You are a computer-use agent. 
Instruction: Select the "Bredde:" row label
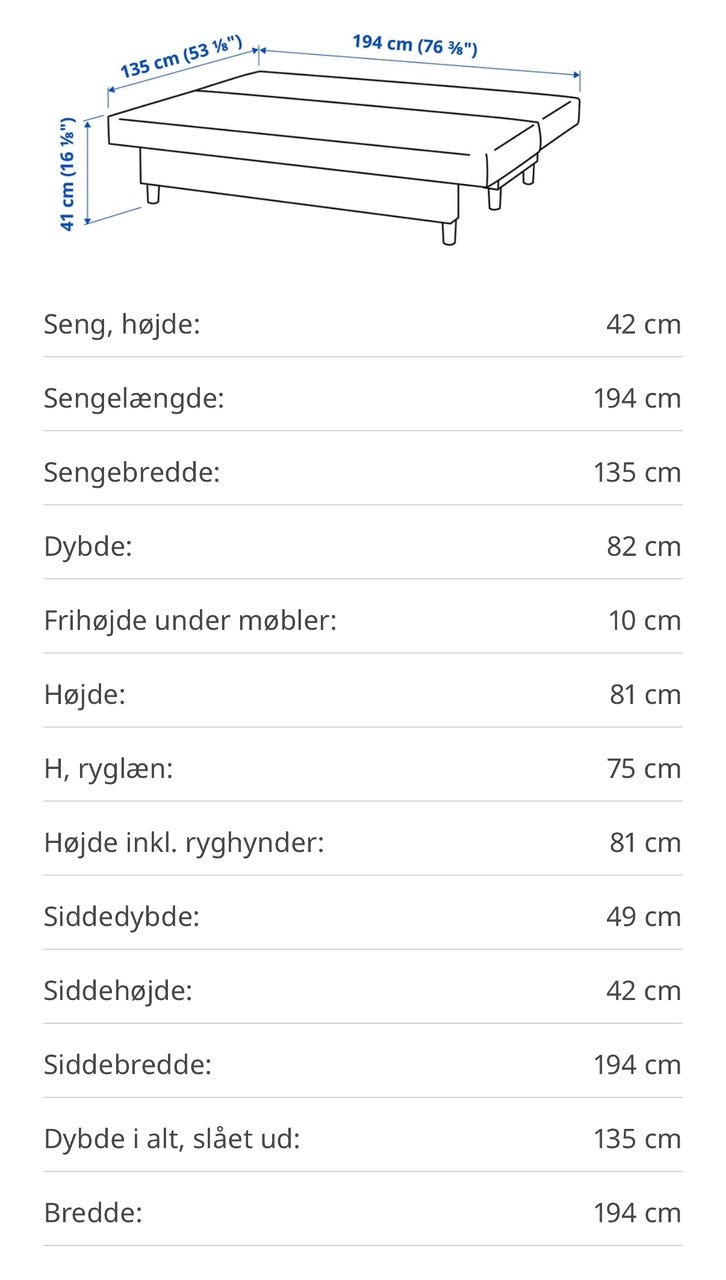(93, 1212)
